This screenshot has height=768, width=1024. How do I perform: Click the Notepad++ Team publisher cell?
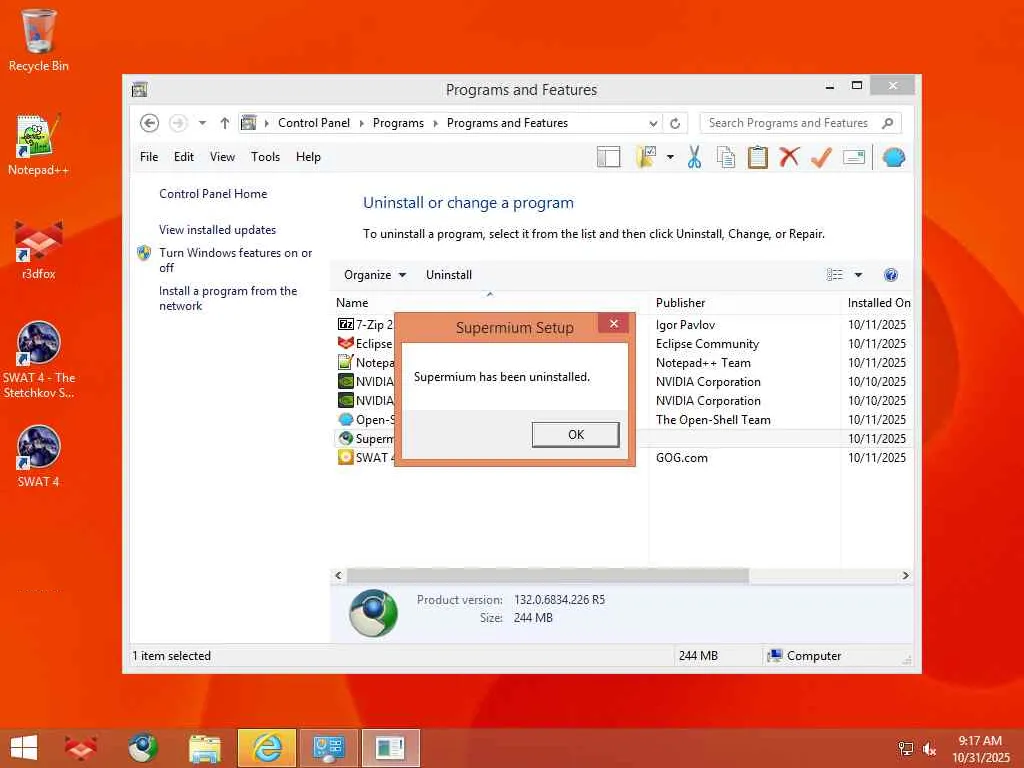point(703,362)
